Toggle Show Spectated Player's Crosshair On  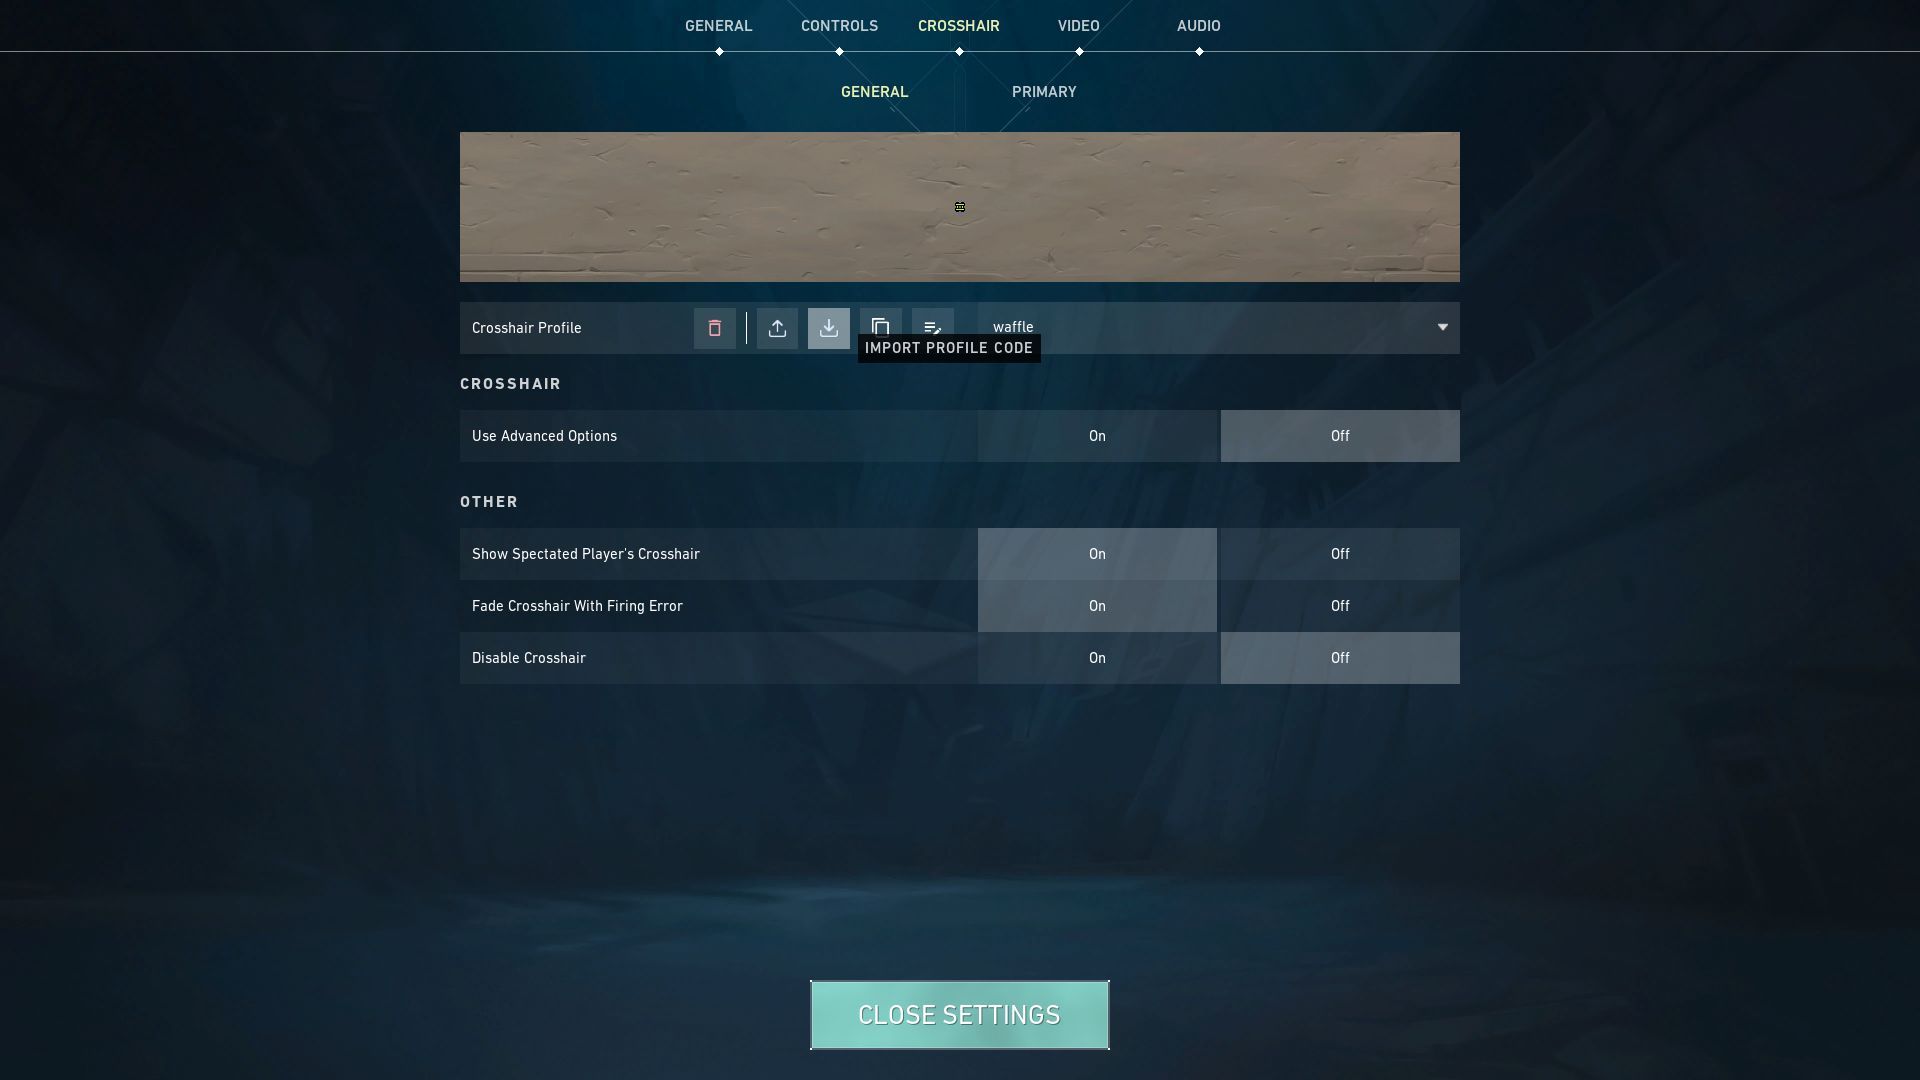1097,553
